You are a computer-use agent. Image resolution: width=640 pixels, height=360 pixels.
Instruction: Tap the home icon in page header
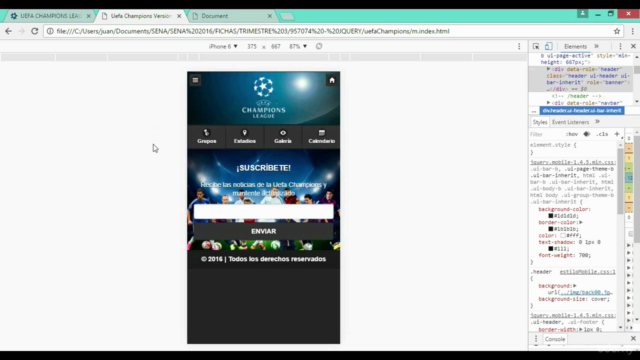[332, 80]
